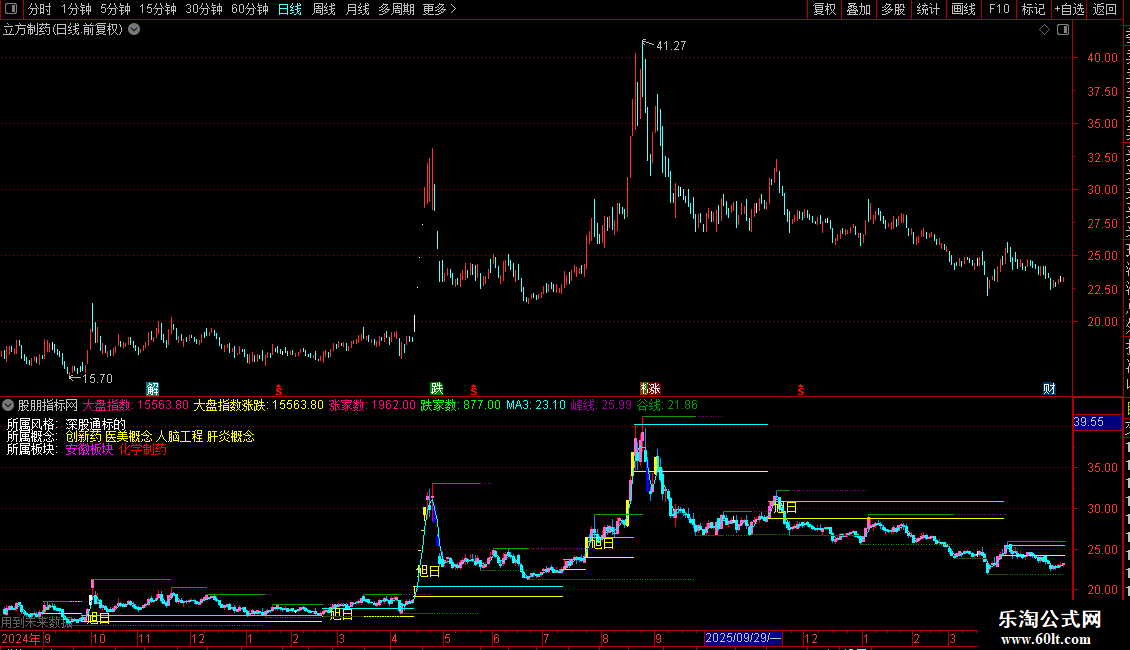This screenshot has height=650, width=1130.
Task: Click the 跌家数: 877.00 value
Action: tap(461, 405)
